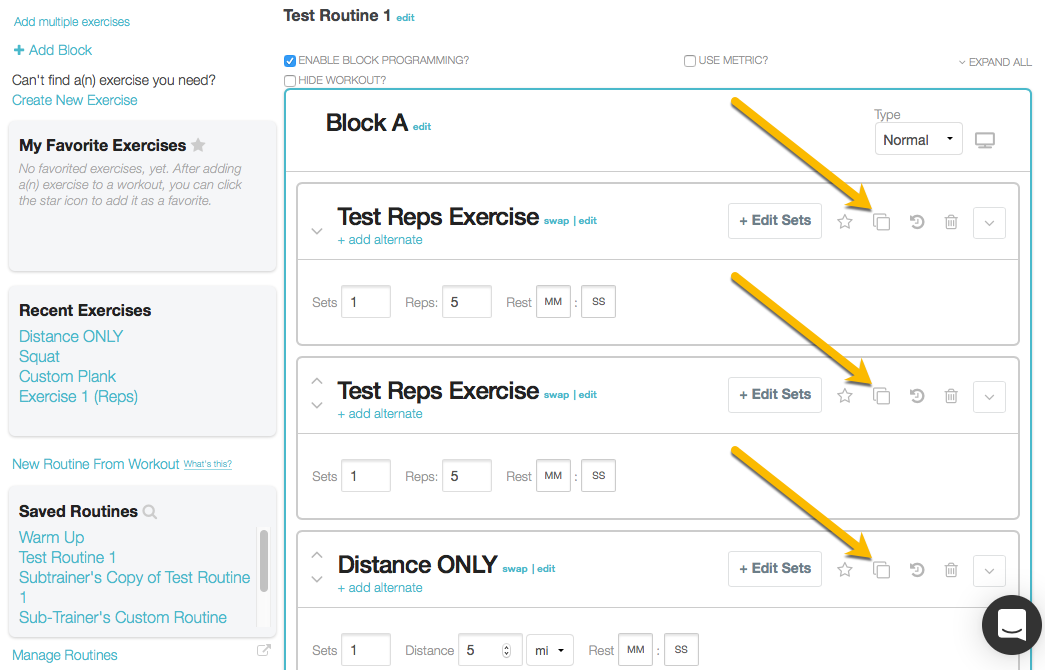This screenshot has width=1045, height=670.
Task: Select Warm Up from Saved Routines
Action: [x=51, y=537]
